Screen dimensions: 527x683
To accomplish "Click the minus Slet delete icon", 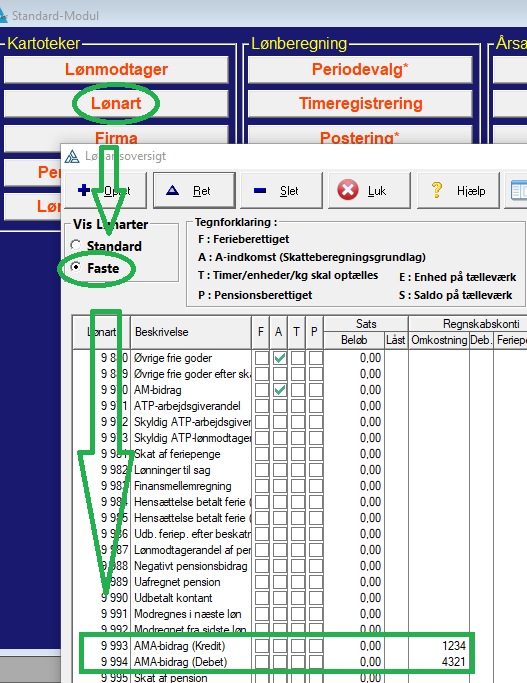I will click(x=260, y=190).
